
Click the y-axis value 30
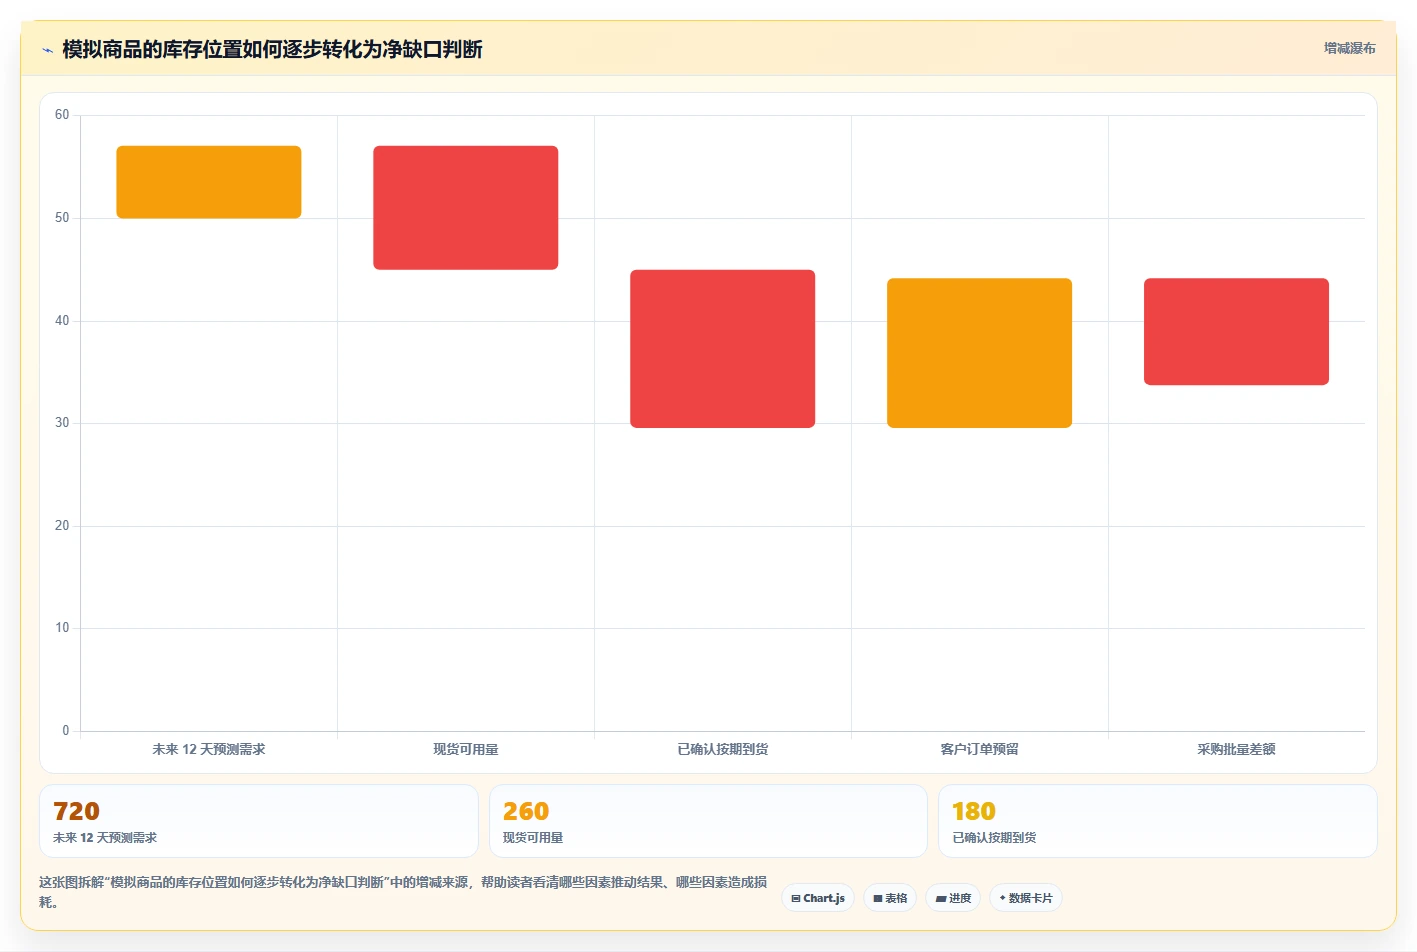(62, 423)
